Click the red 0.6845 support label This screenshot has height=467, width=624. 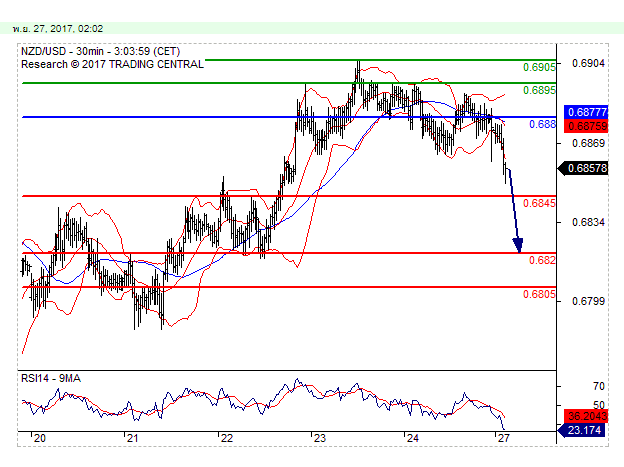click(x=539, y=203)
